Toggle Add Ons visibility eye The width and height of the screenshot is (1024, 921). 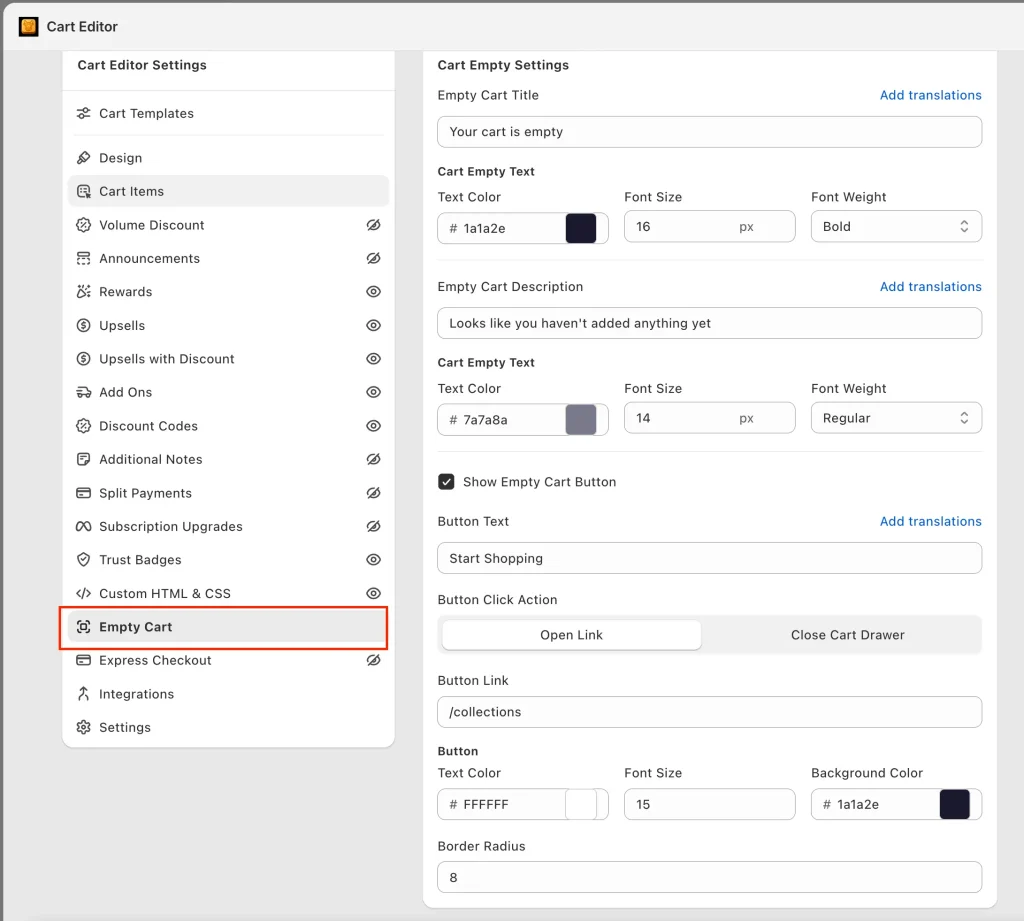pos(374,392)
